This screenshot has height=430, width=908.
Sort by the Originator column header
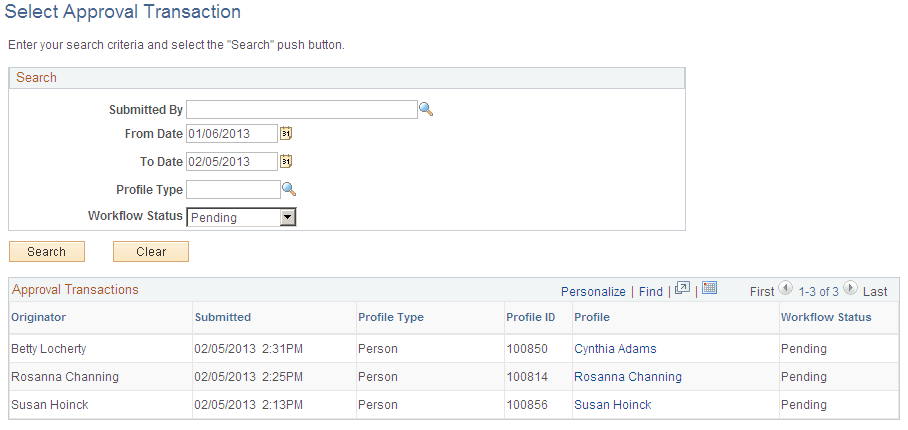click(37, 317)
